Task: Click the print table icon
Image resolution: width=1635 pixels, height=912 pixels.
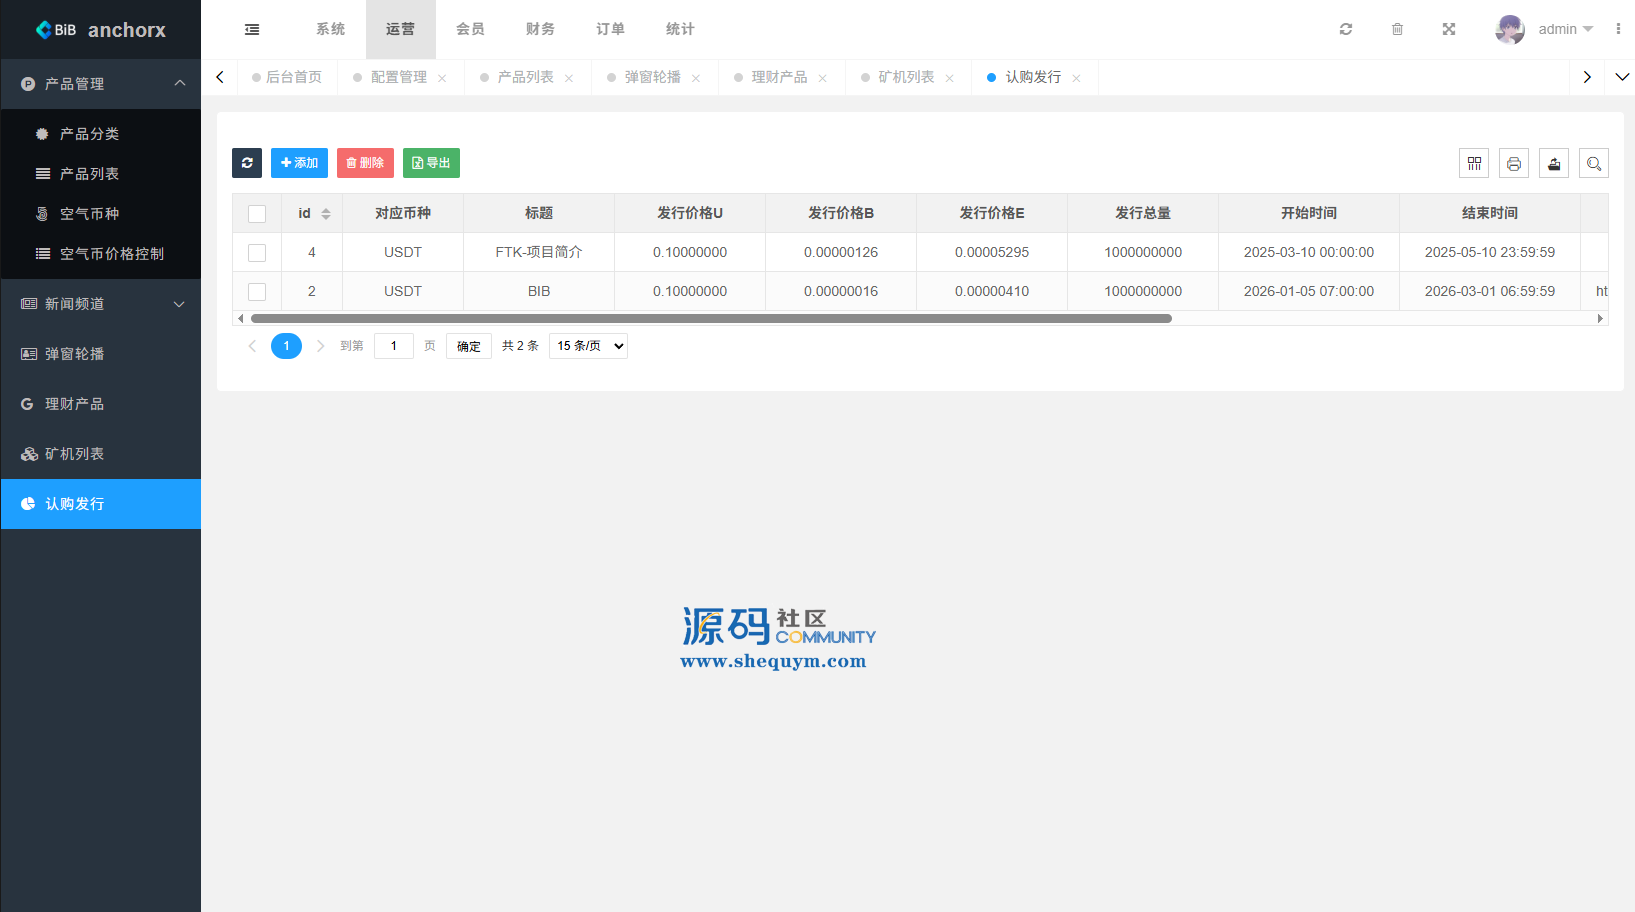Action: (x=1514, y=164)
